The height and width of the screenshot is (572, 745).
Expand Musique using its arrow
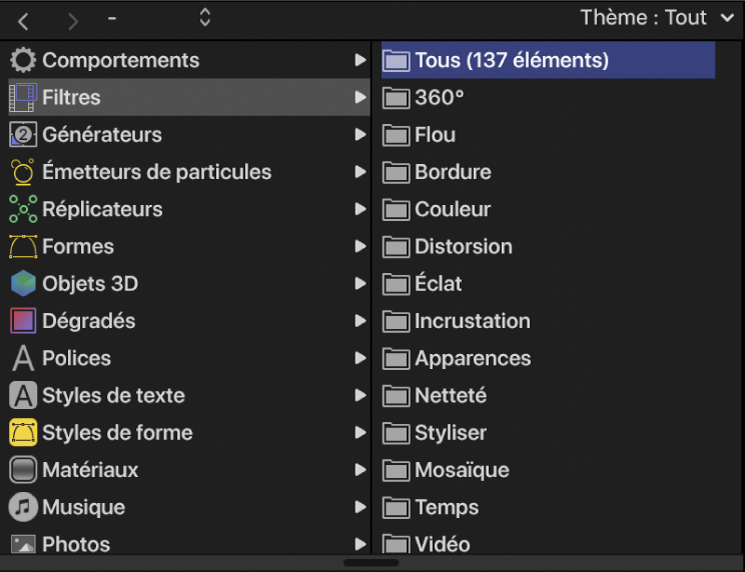click(361, 507)
